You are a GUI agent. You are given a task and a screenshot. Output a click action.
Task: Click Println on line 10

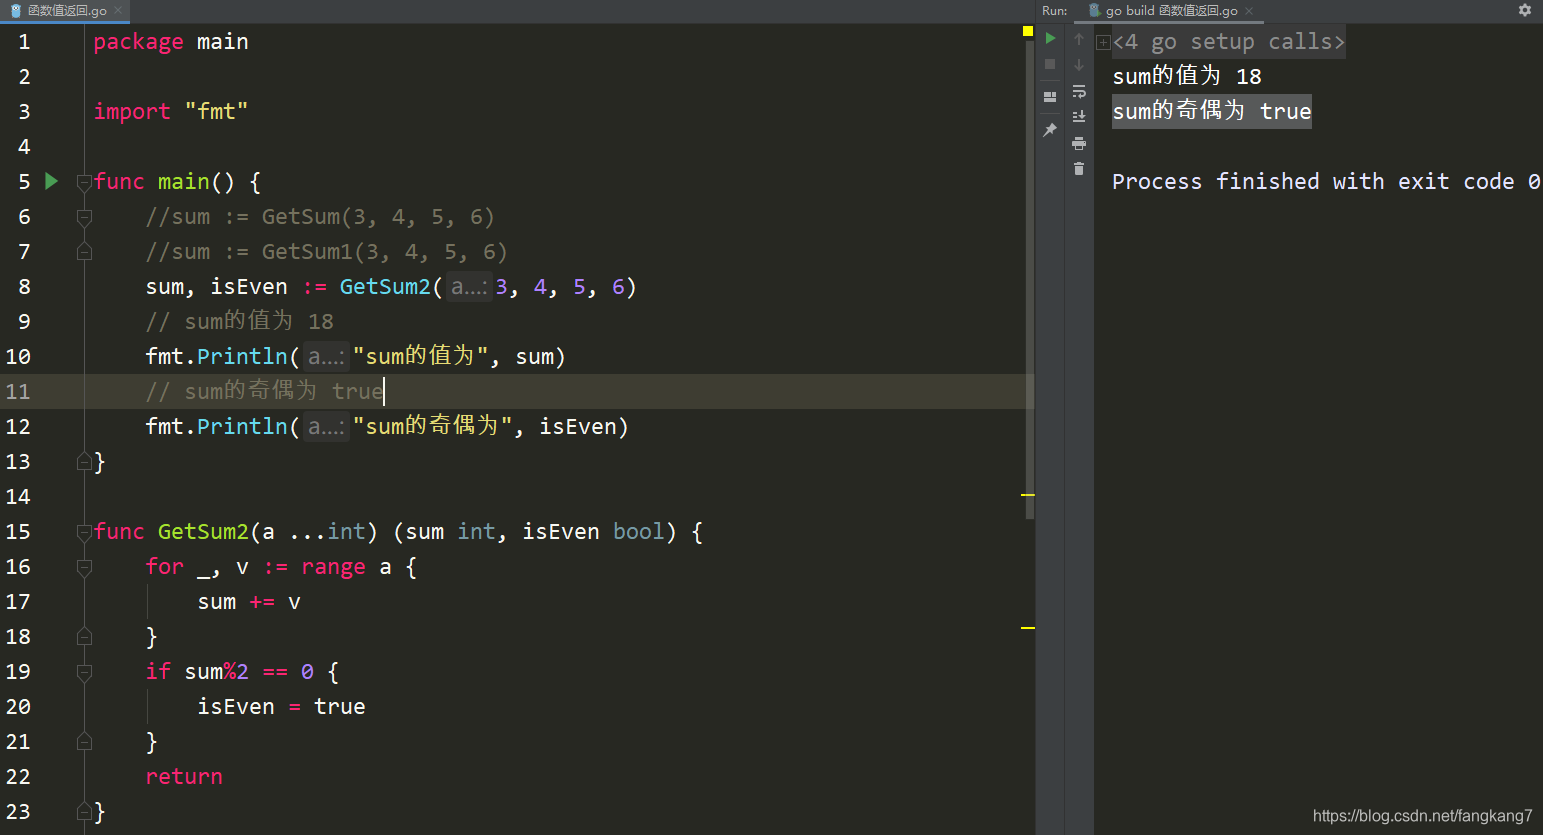tap(243, 357)
